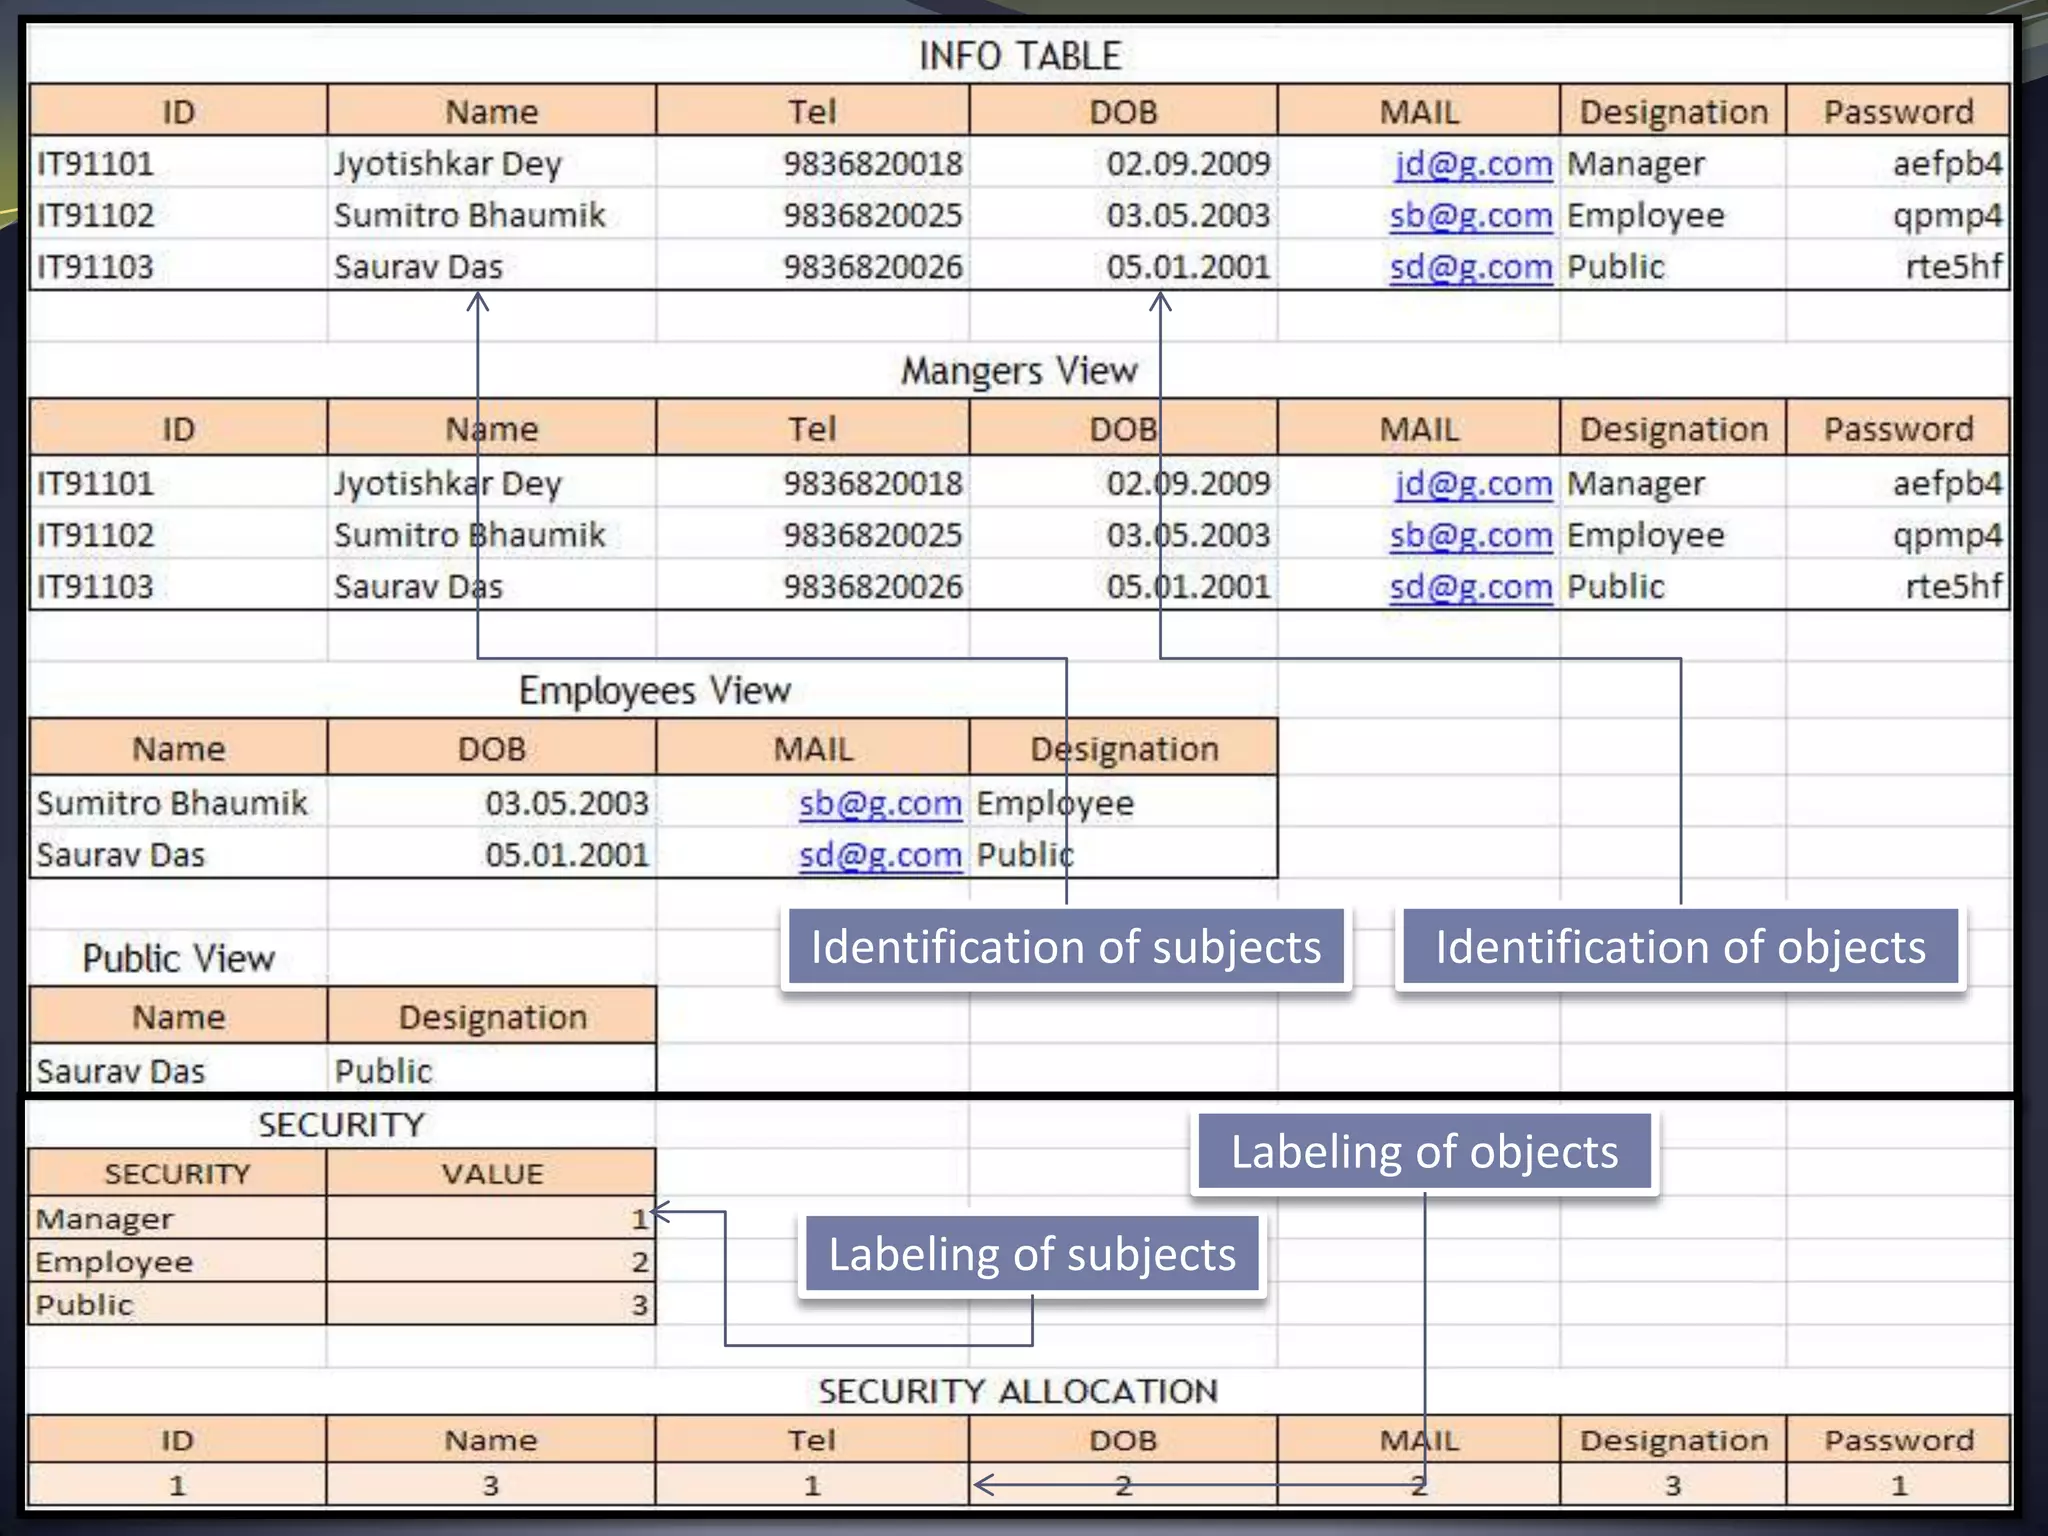Click DOB '03.05.2003' in Employees View
The image size is (2048, 1536).
(x=567, y=804)
